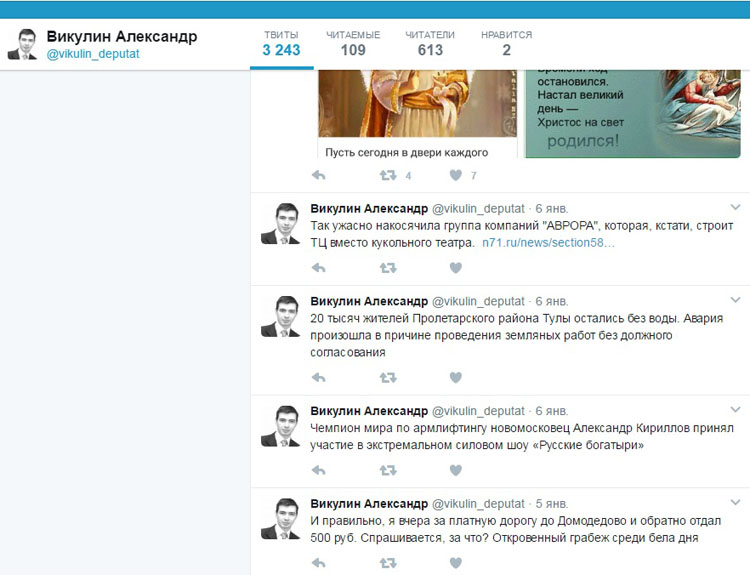
Task: Reply to the АВРОРА company tweet
Action: (x=319, y=268)
